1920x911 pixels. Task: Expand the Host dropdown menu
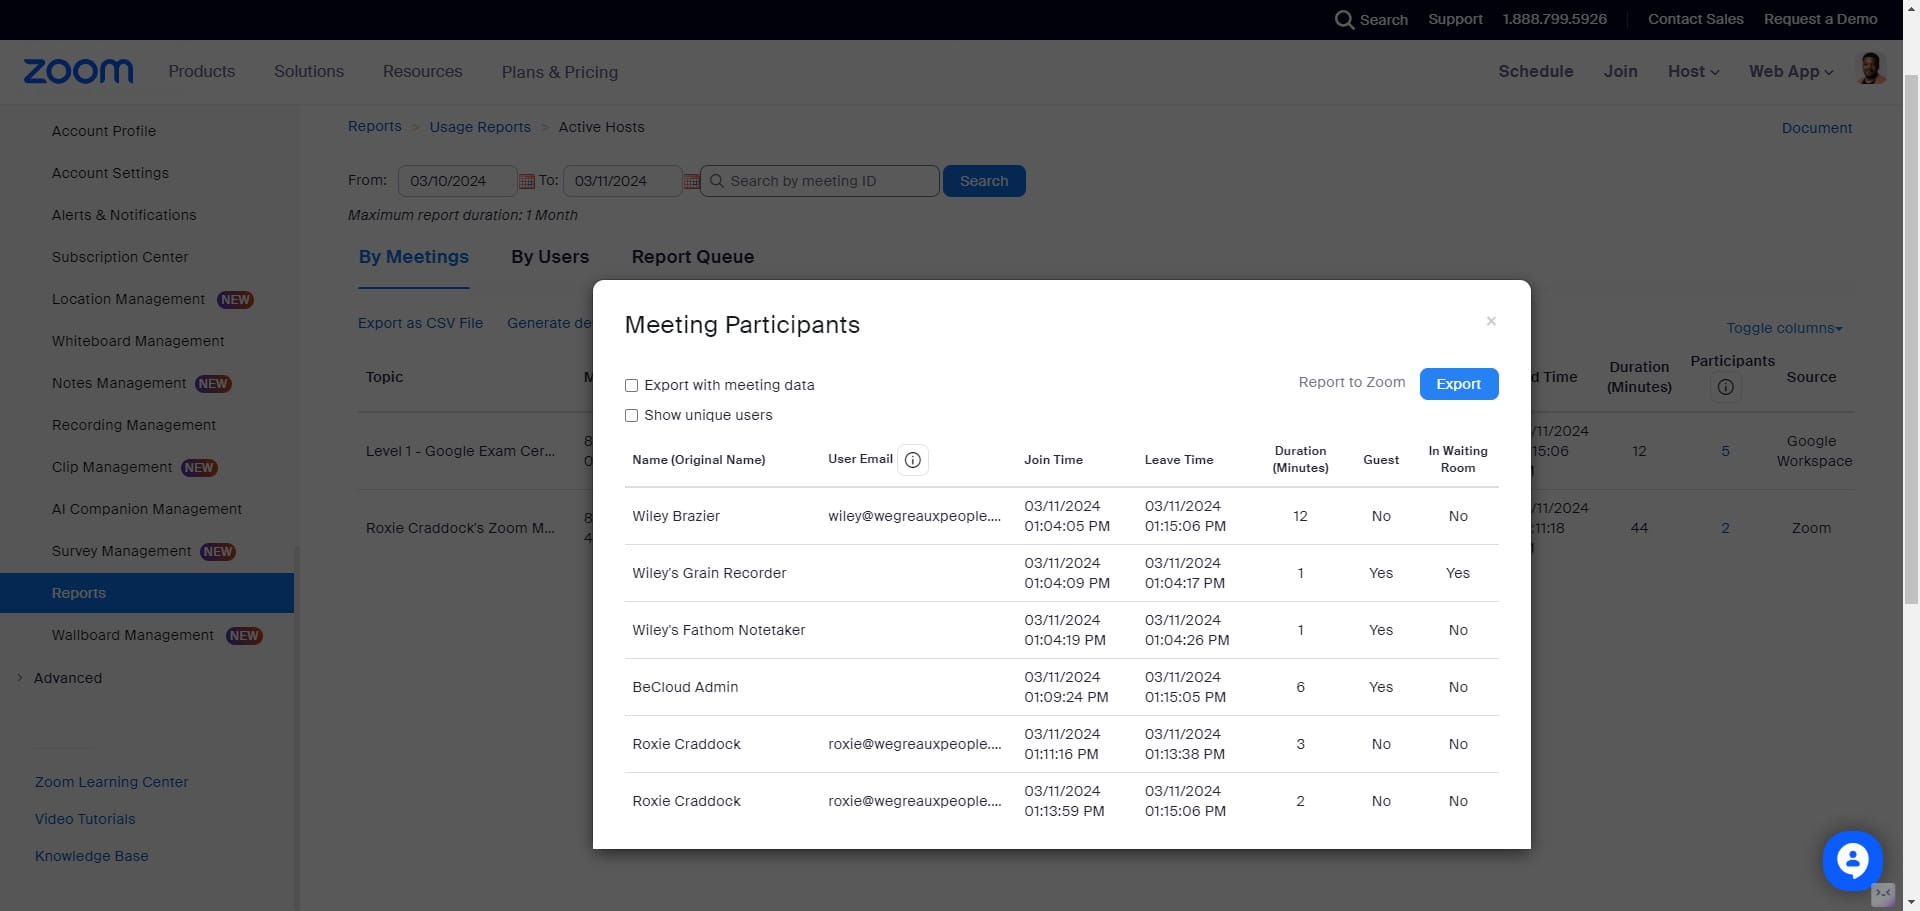coord(1693,72)
